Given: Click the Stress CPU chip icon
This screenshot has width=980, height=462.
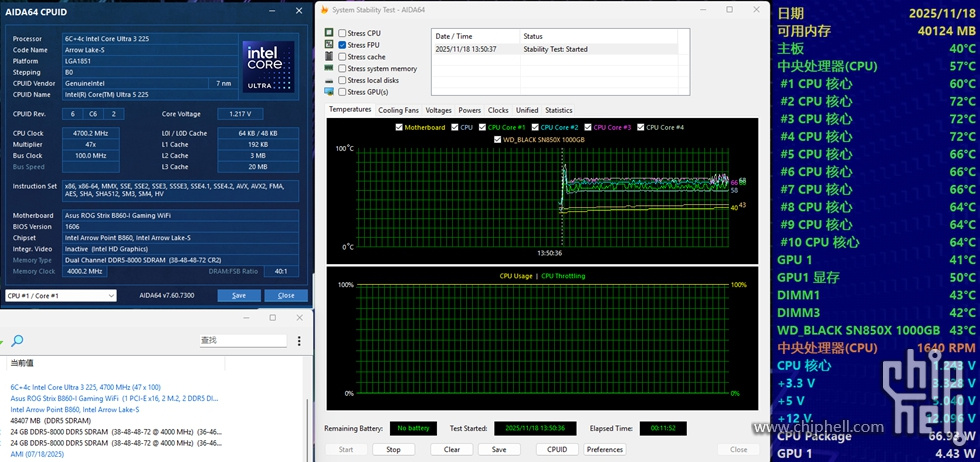Looking at the screenshot, I should [x=329, y=33].
